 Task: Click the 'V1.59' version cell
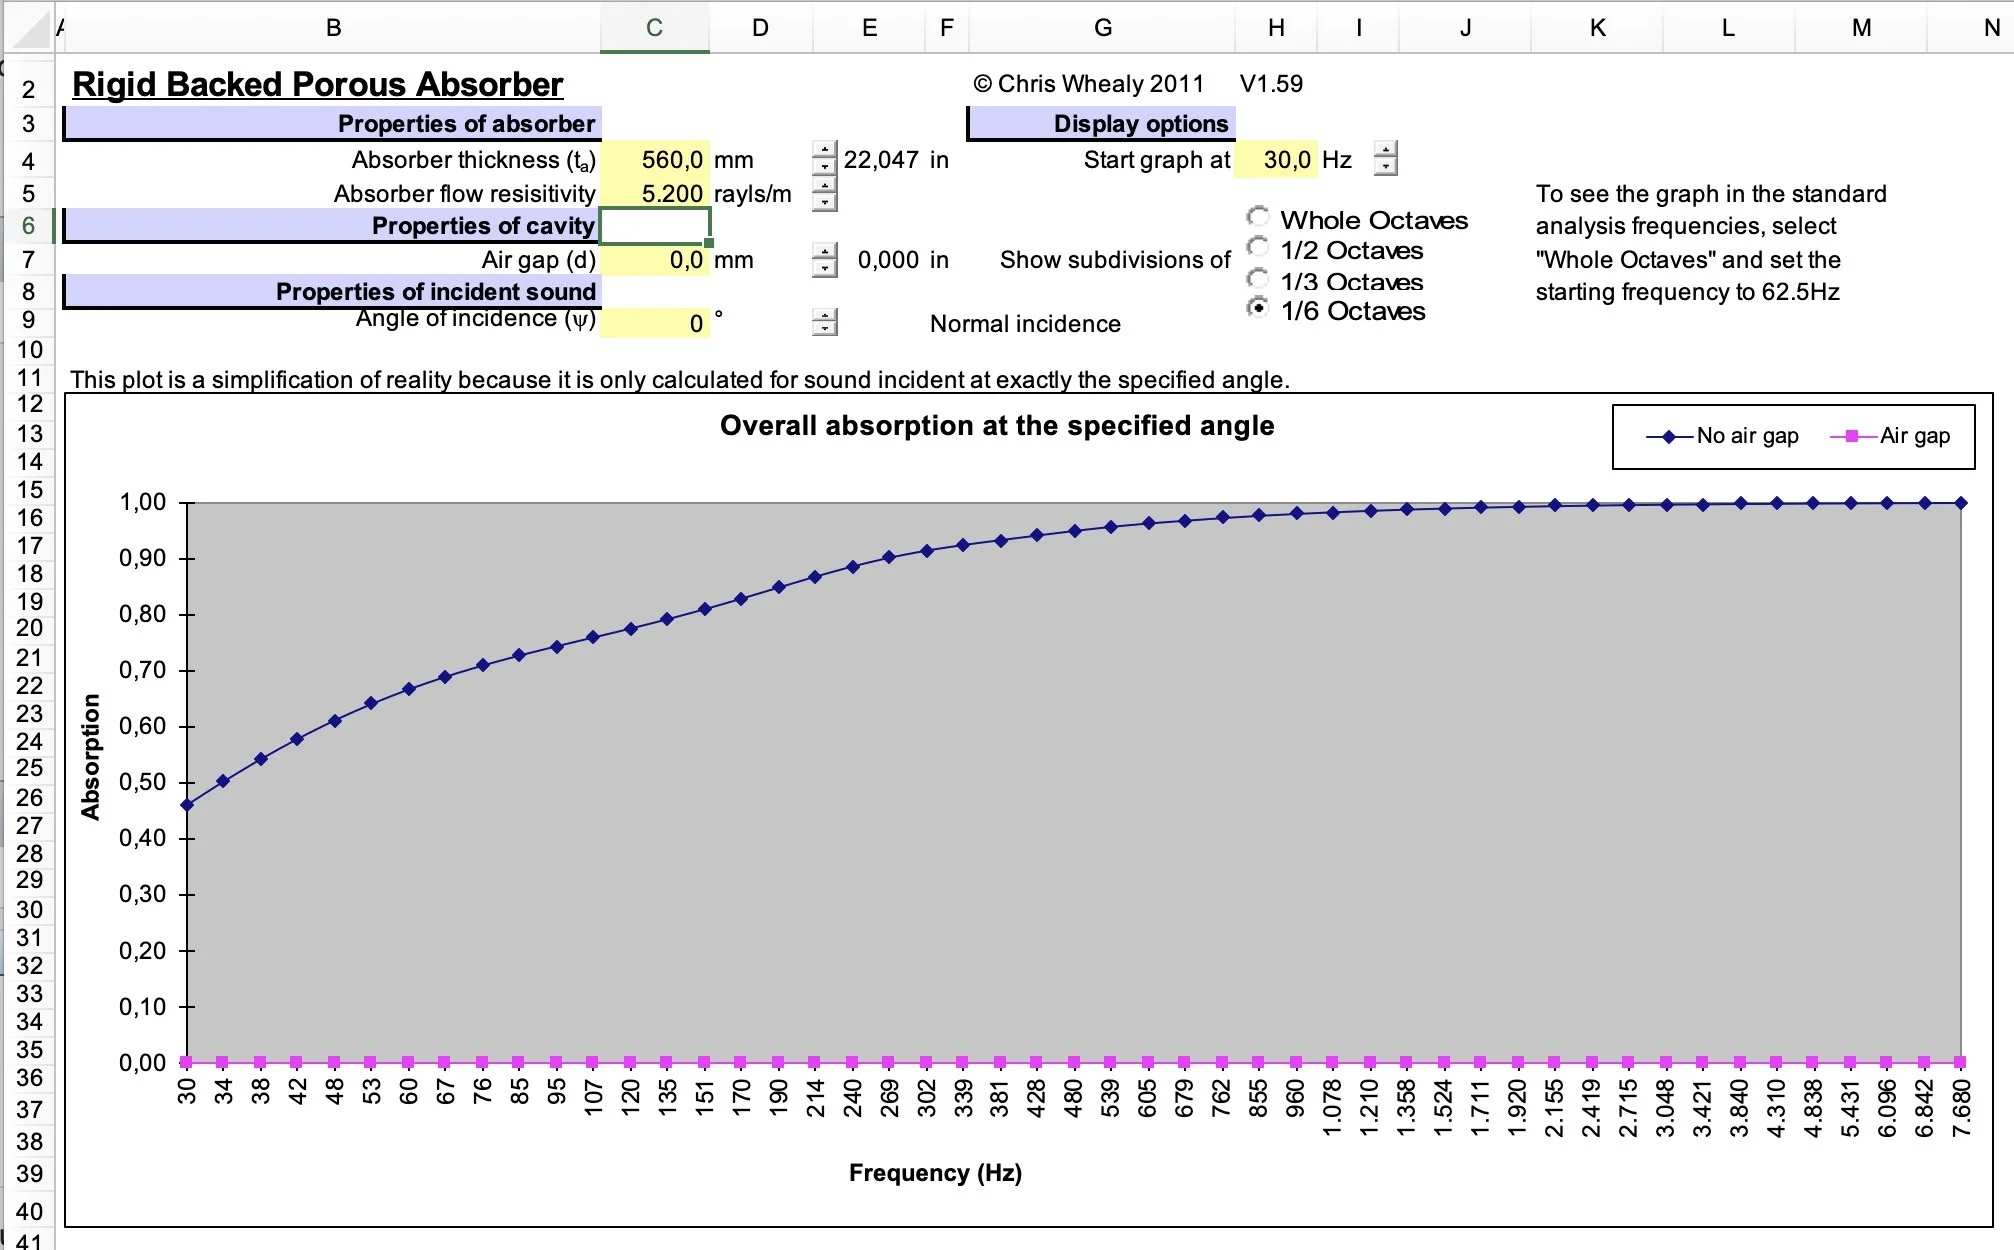1271,84
